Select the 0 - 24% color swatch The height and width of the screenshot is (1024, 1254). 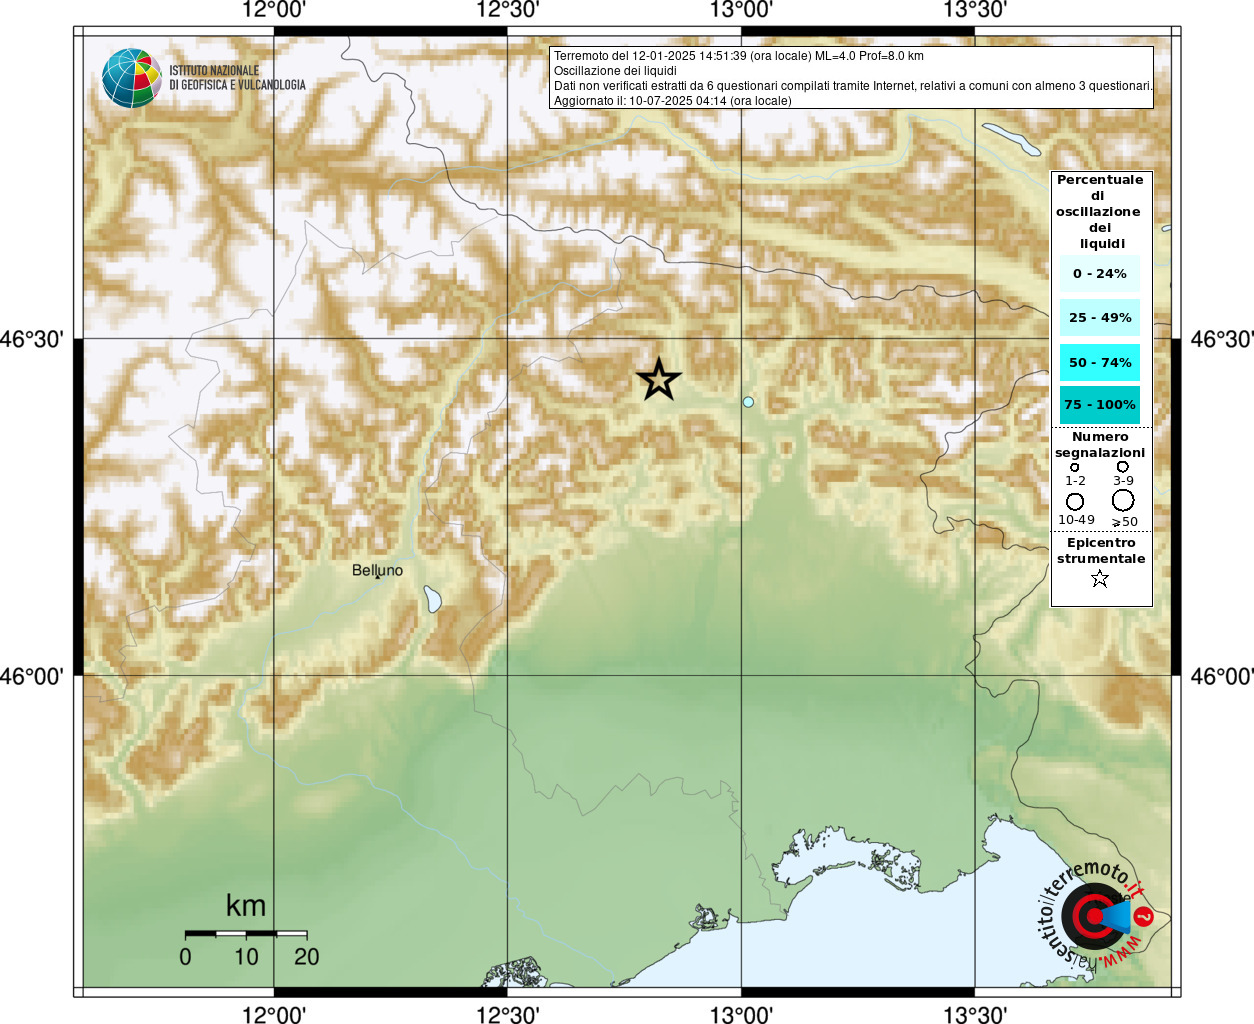1100,273
